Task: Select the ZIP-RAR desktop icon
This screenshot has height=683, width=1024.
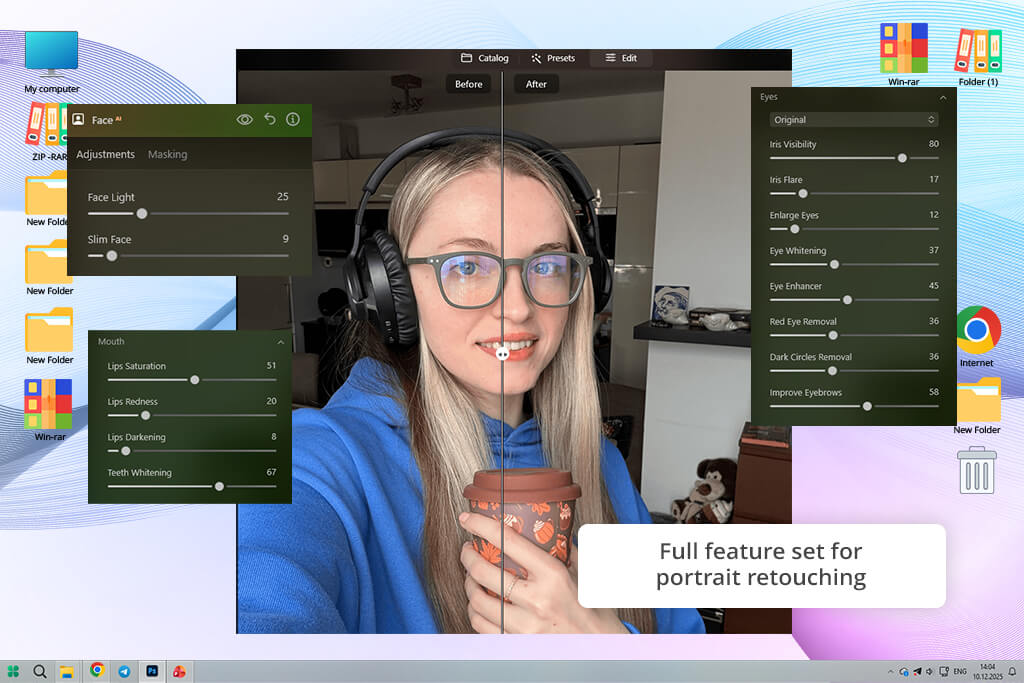Action: (46, 133)
